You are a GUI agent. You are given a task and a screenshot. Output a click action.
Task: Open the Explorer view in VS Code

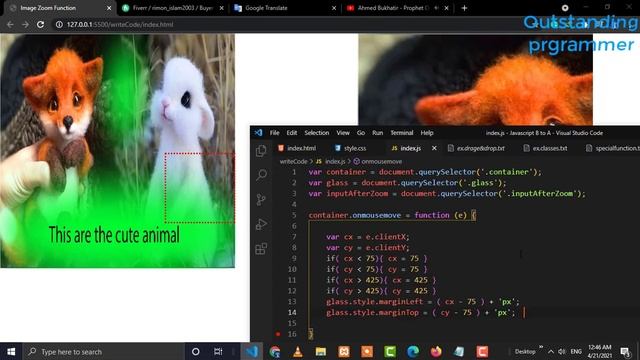[x=261, y=151]
